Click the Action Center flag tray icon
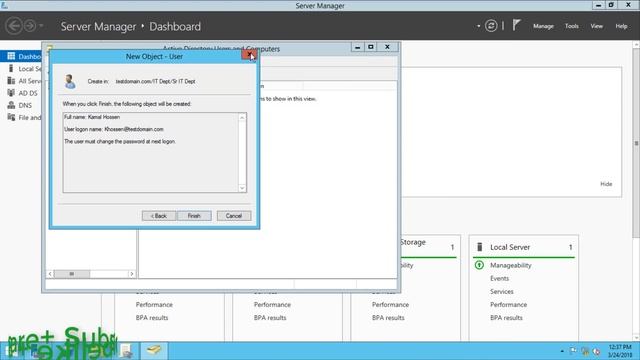640x360 pixels. pos(573,351)
